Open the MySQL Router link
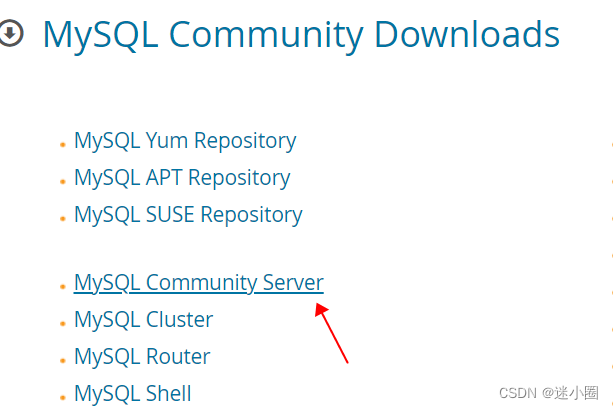The width and height of the screenshot is (613, 409). [x=142, y=356]
